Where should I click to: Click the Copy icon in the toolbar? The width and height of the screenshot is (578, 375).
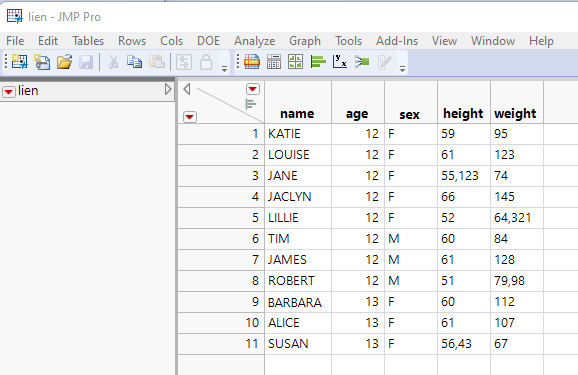click(x=135, y=62)
